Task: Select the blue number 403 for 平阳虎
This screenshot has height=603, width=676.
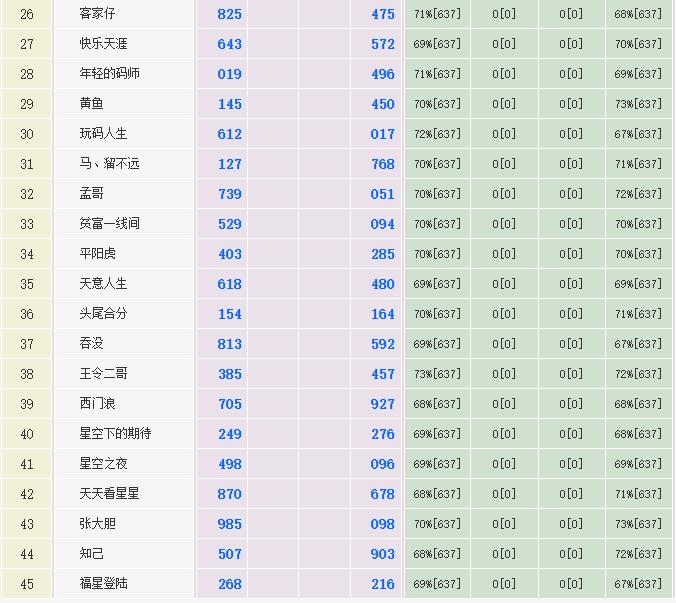Action: 230,254
